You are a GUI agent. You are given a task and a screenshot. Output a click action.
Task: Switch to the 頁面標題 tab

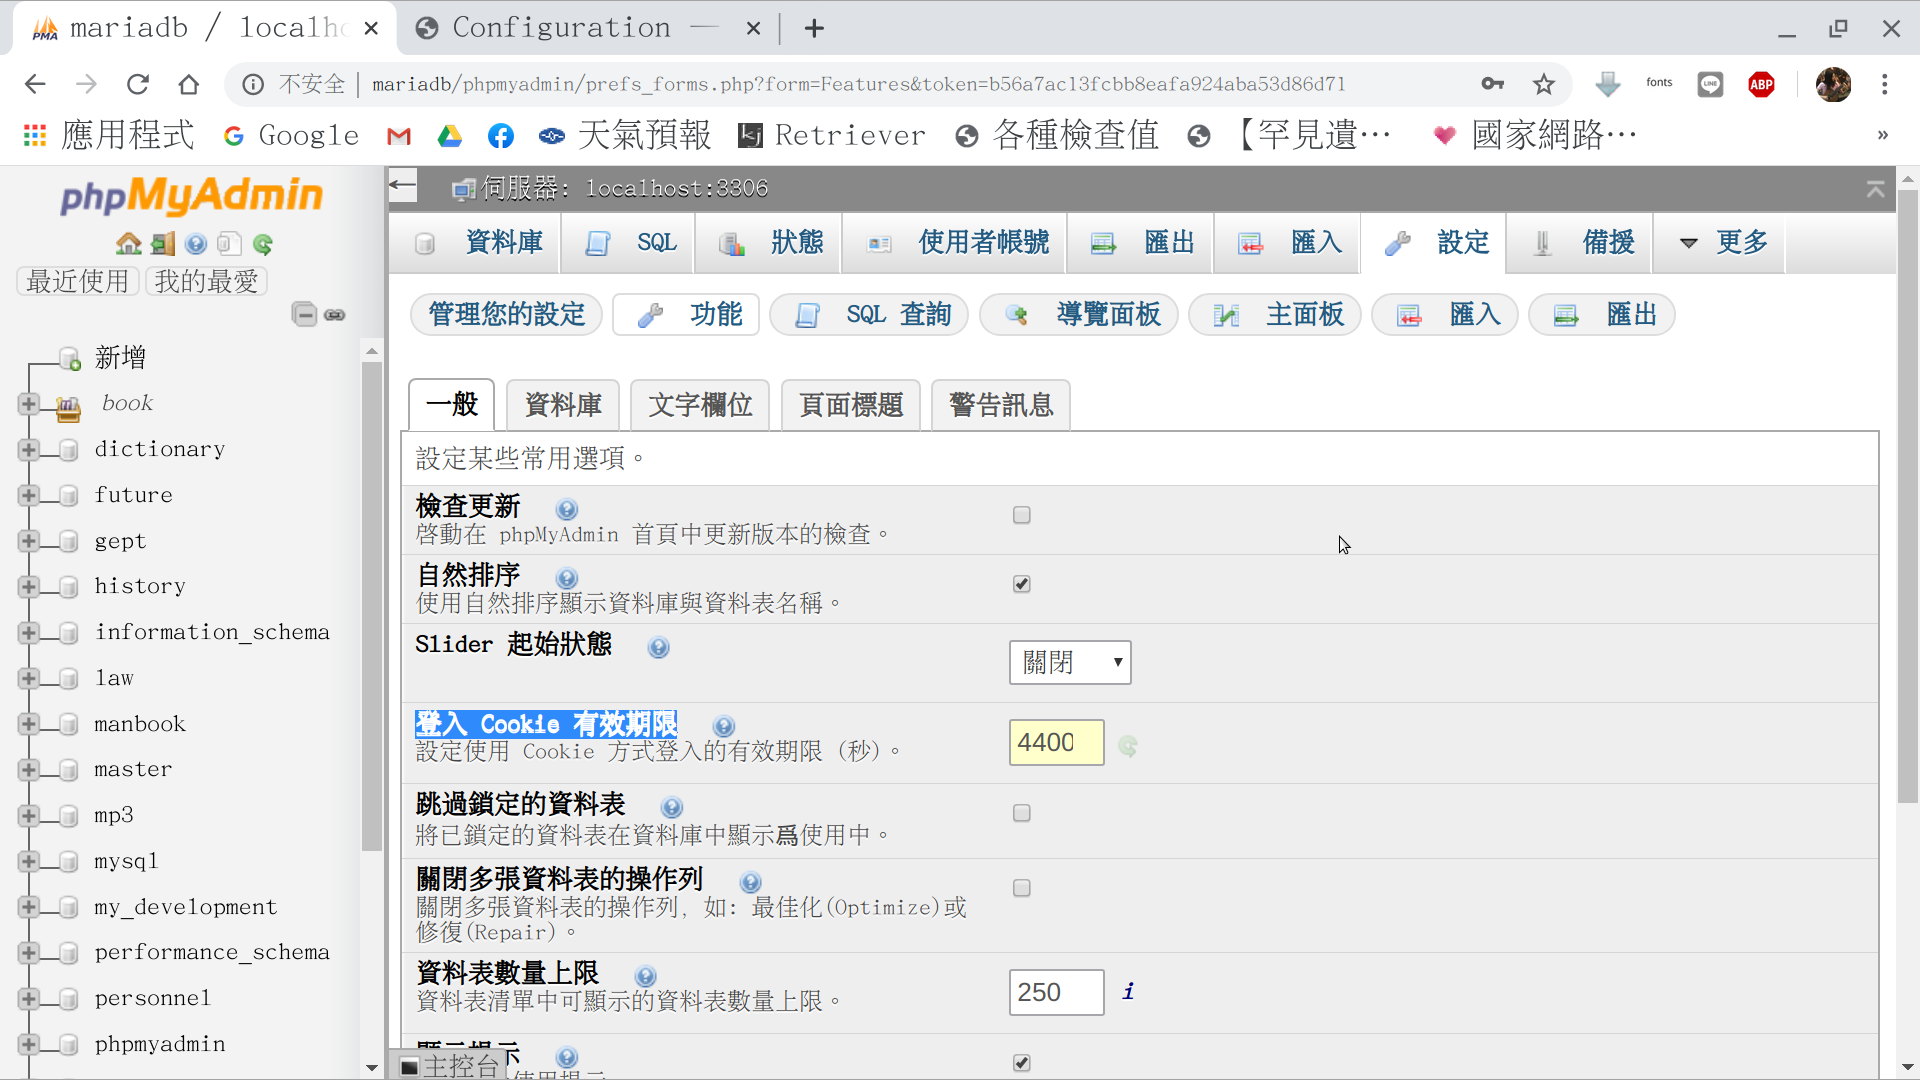(851, 405)
